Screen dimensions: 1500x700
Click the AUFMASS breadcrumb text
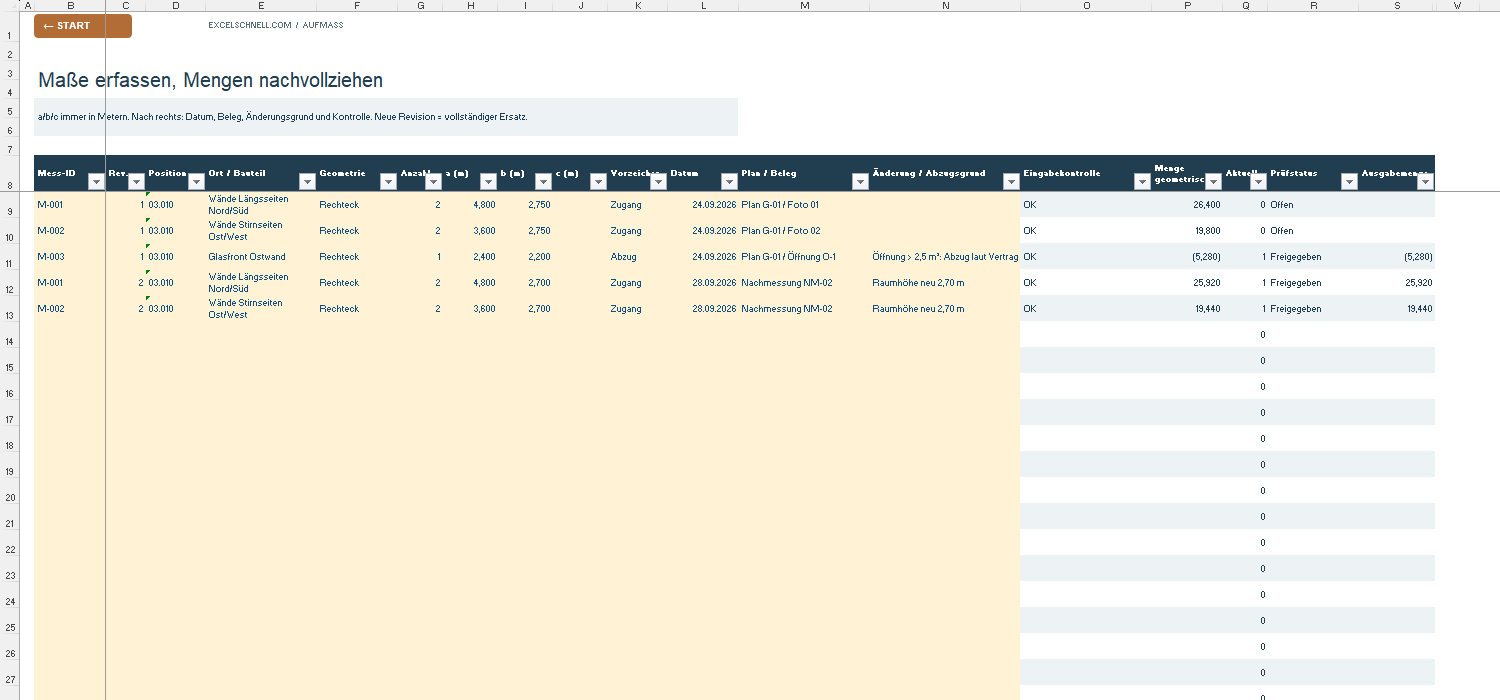(x=322, y=25)
